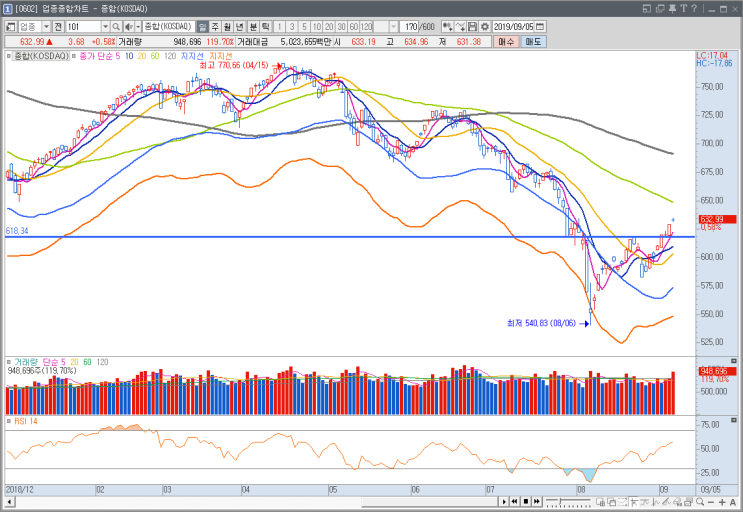743x512 pixels.
Task: Click the pin window icon in title bar
Action: 672,9
